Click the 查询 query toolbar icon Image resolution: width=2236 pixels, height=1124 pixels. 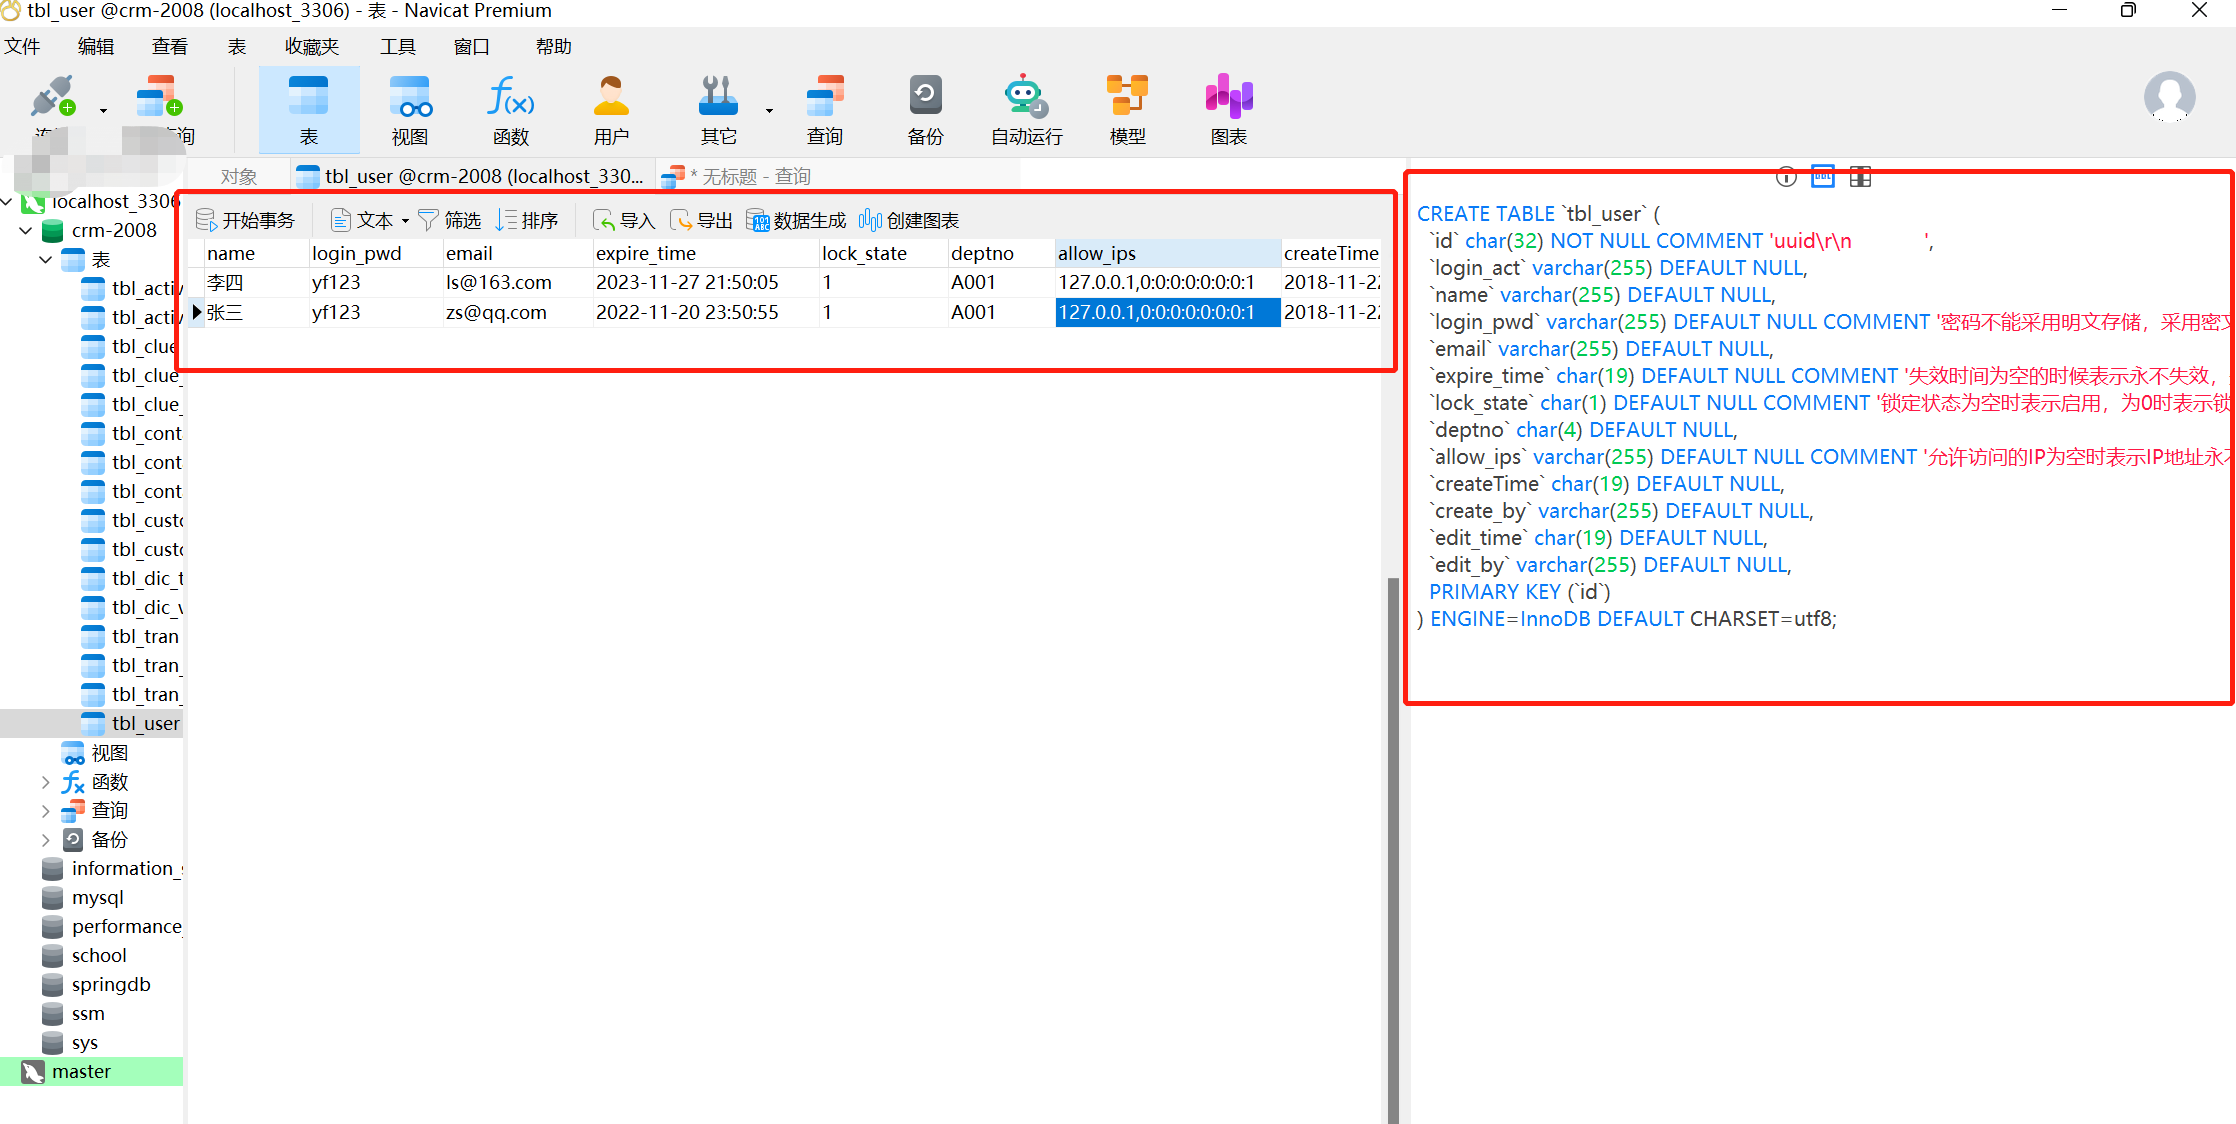click(825, 109)
